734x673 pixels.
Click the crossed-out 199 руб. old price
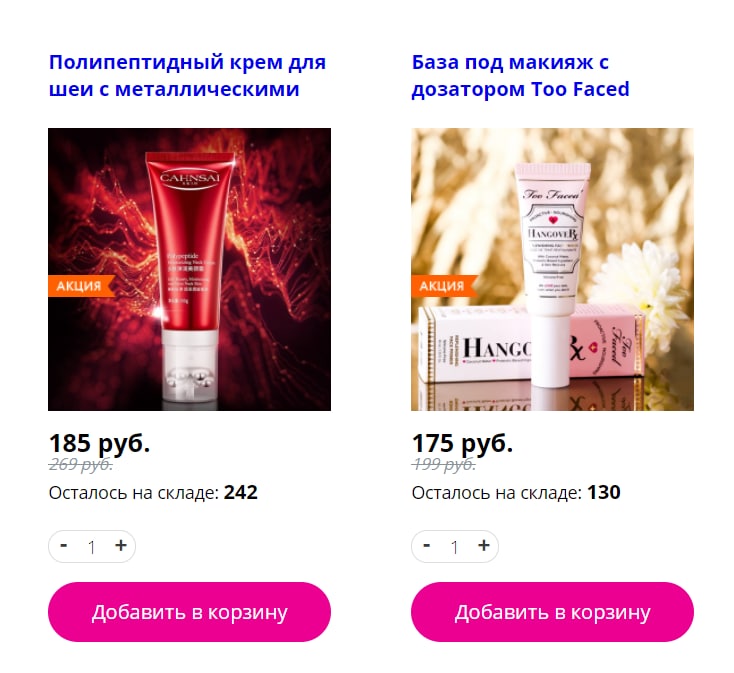tap(443, 465)
